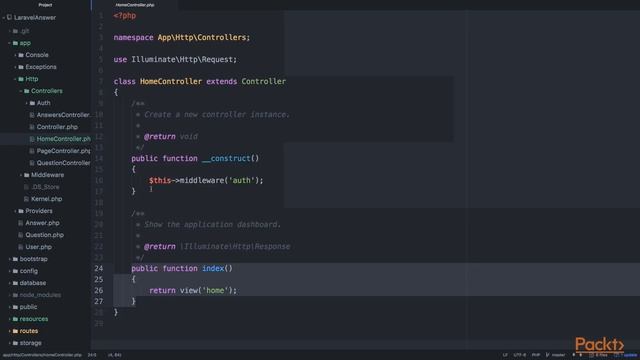Expand the public folder
This screenshot has height=360, width=640.
[9, 307]
